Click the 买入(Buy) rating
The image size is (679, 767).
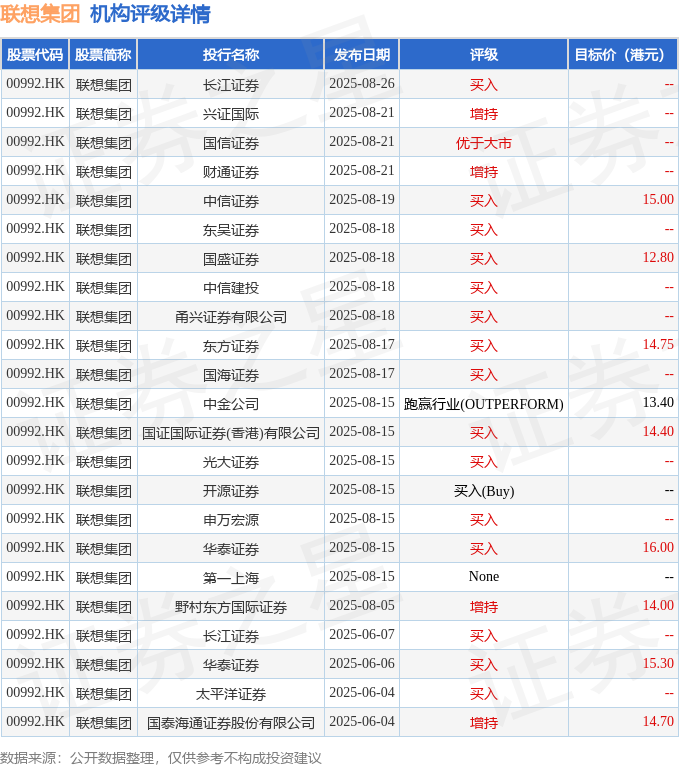pos(484,491)
